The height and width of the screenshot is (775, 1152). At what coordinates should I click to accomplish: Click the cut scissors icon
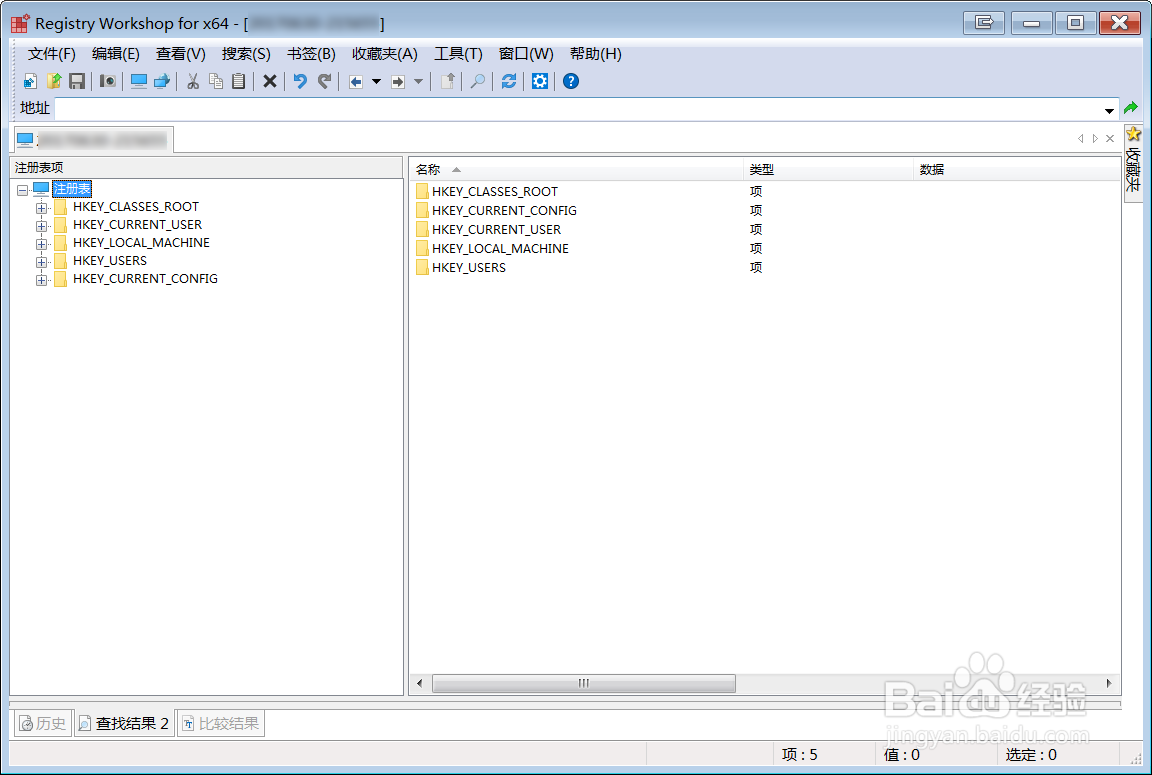coord(193,82)
